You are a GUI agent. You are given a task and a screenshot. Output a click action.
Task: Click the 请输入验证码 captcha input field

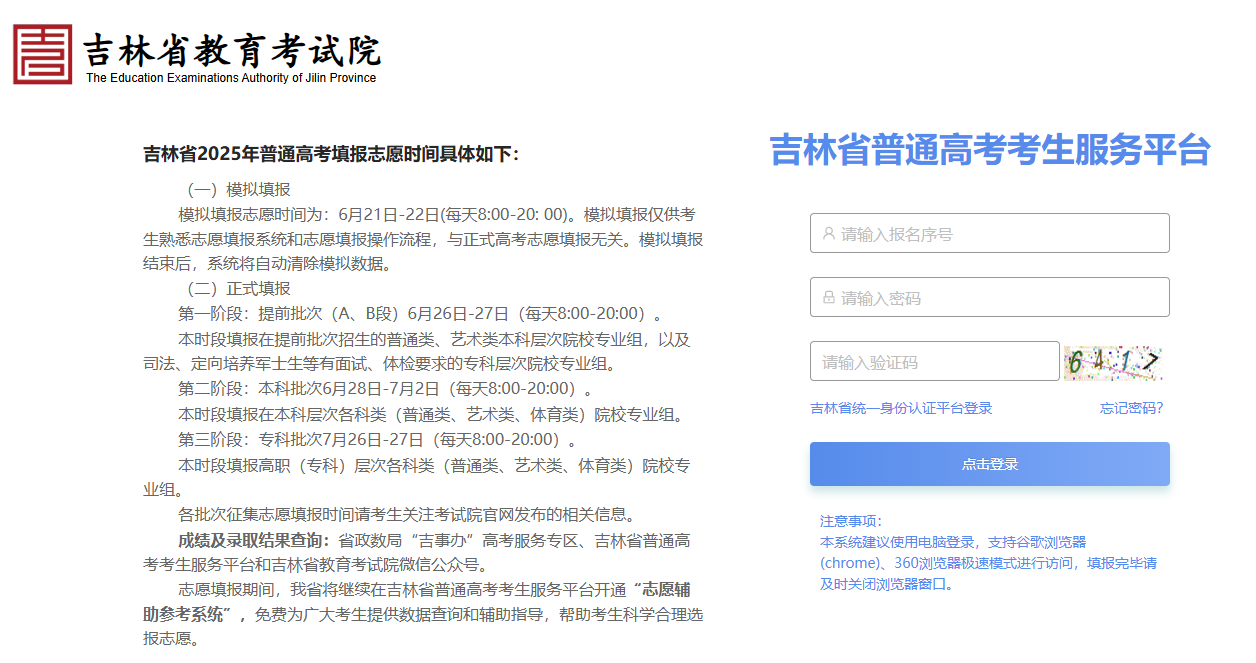coord(934,361)
